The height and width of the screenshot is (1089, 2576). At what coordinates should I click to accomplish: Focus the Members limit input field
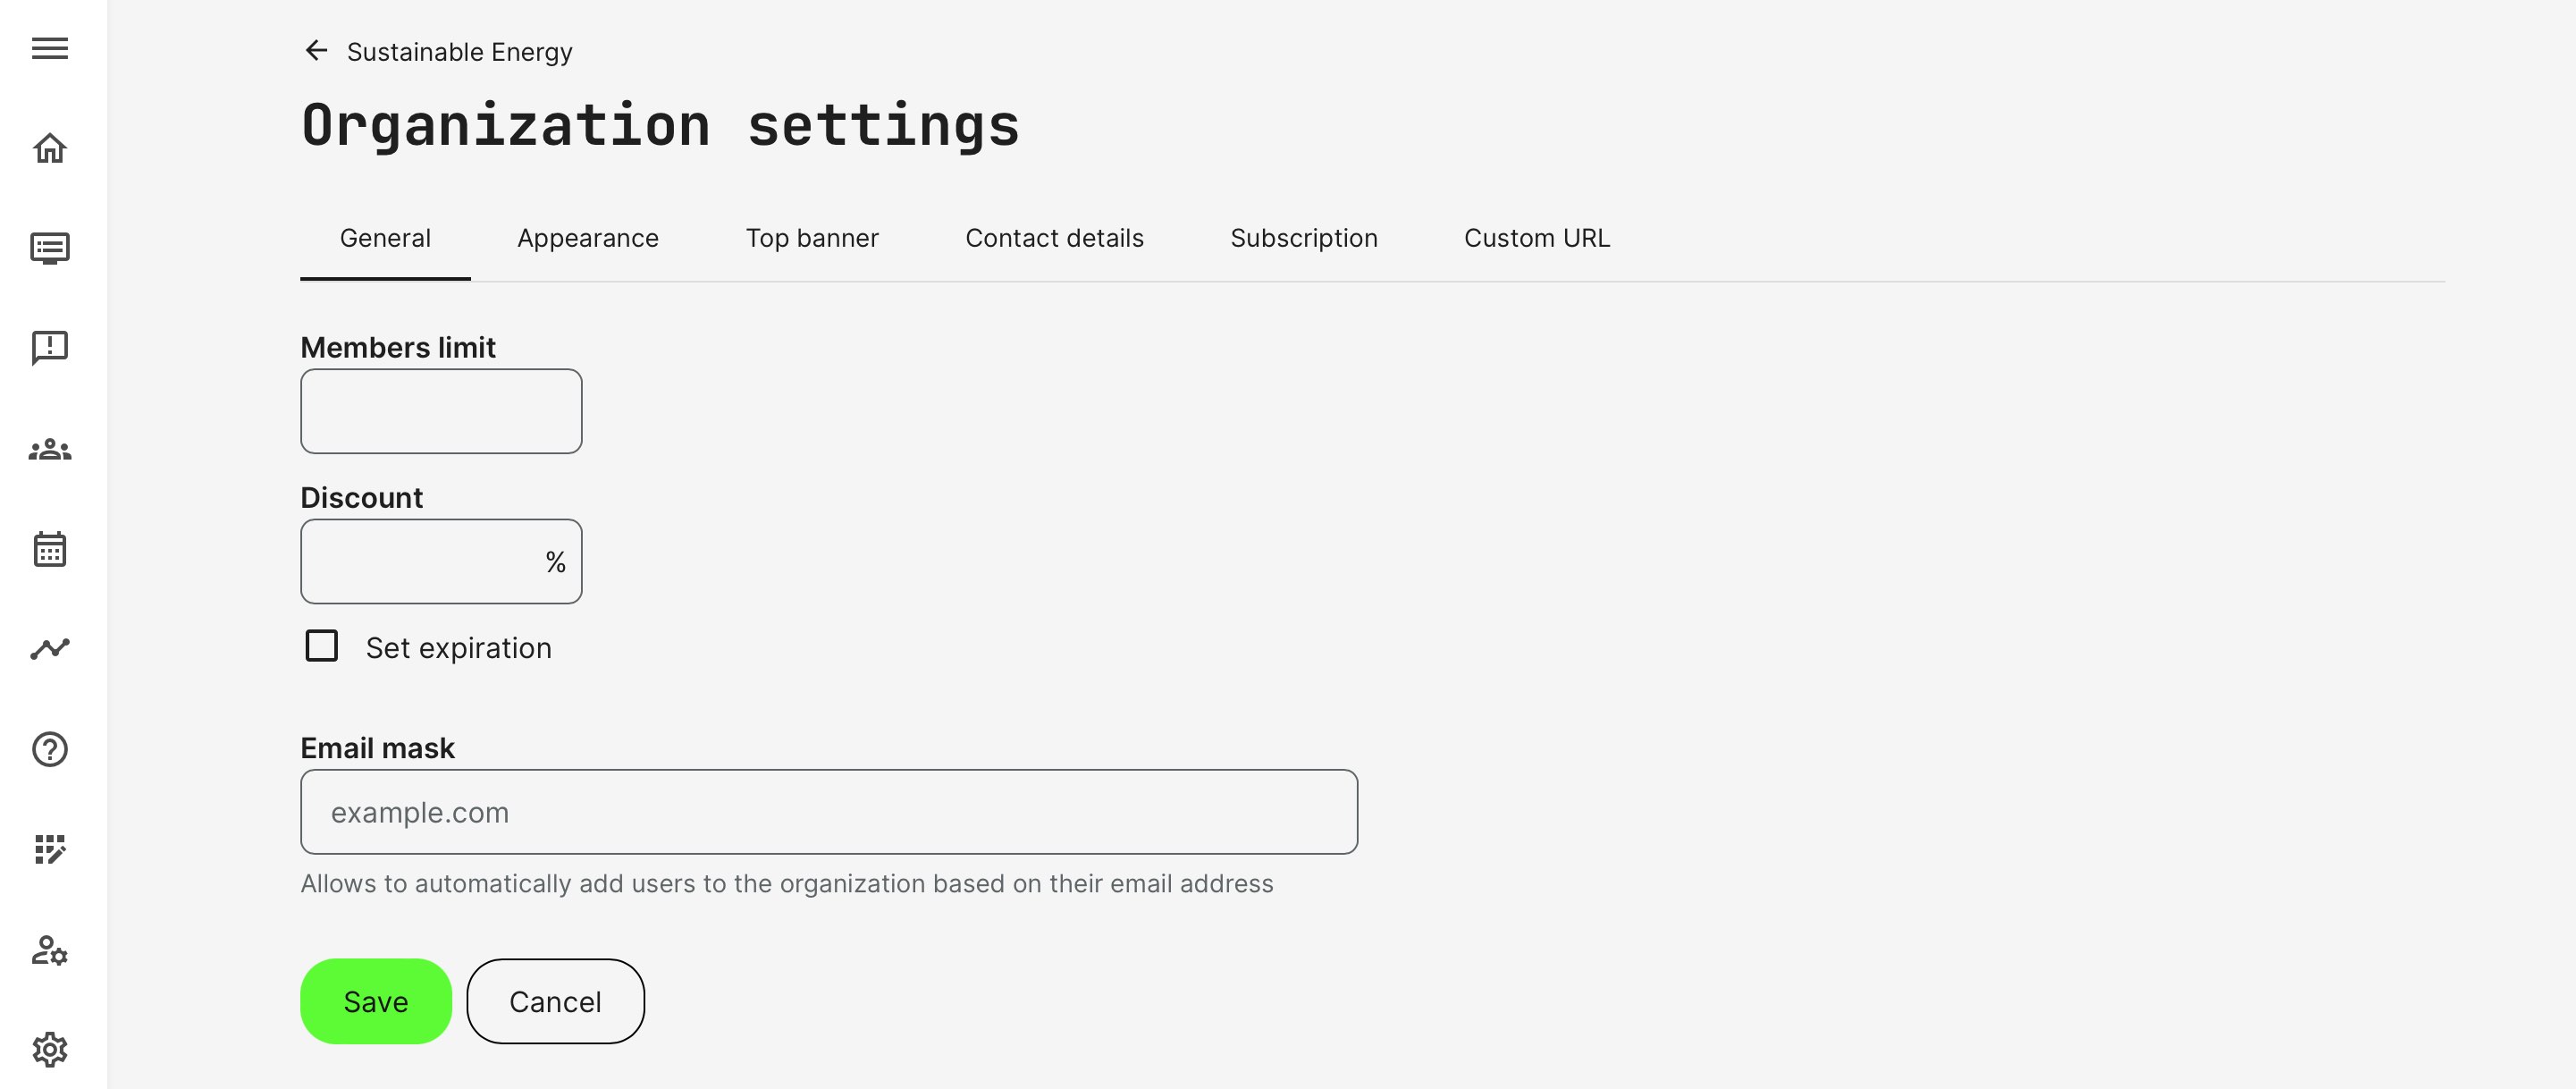[x=441, y=411]
